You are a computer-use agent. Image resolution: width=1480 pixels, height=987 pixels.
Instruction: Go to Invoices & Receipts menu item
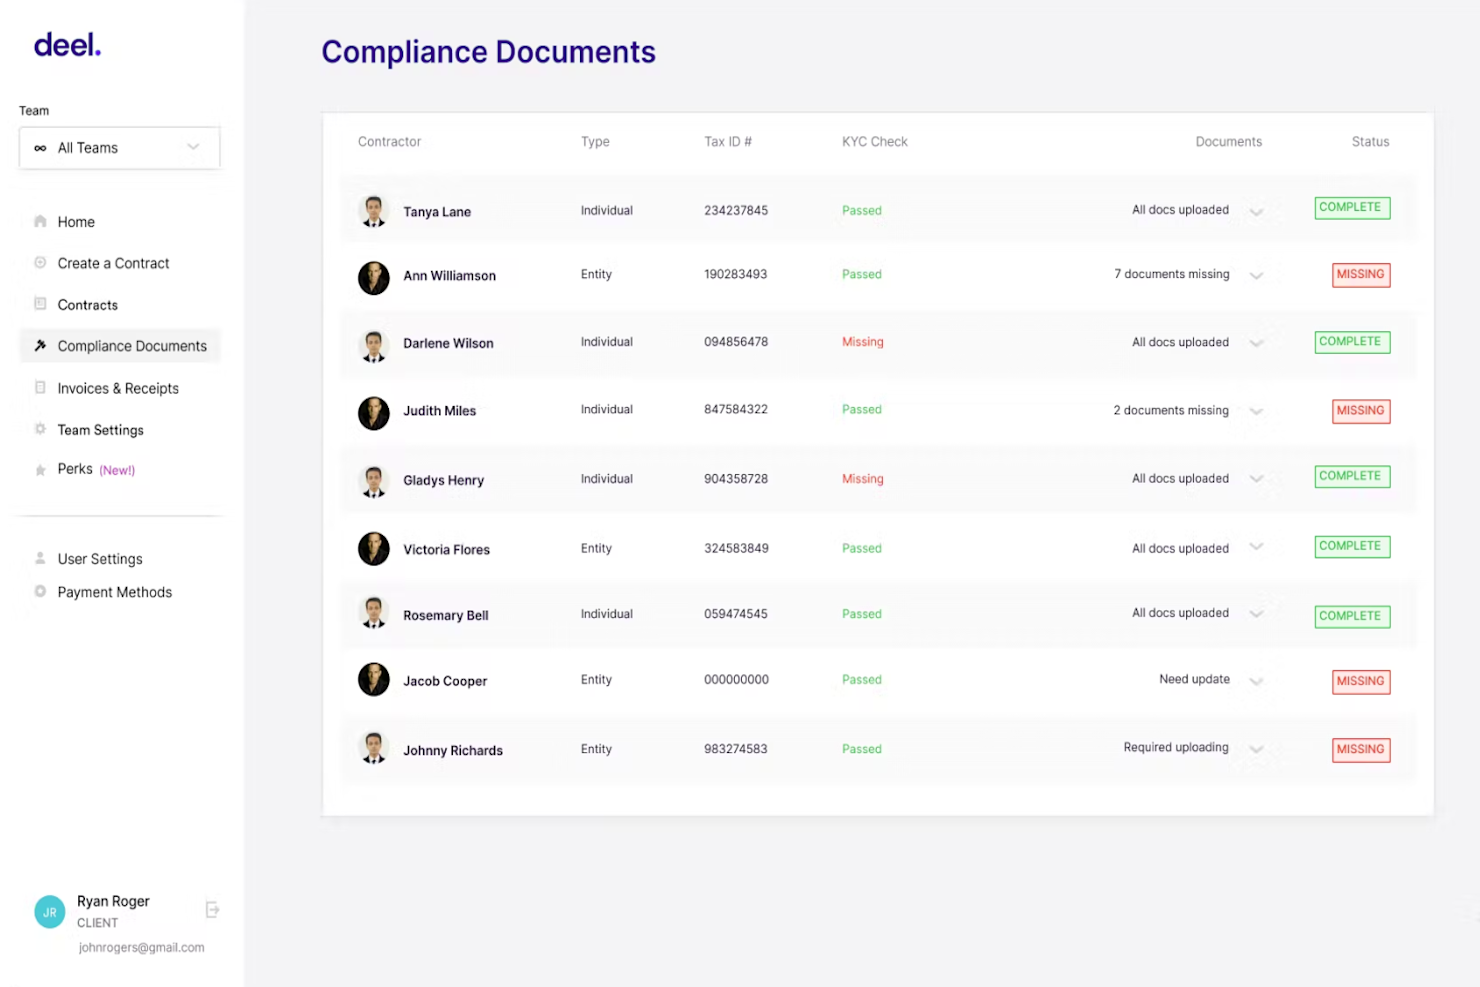click(x=118, y=388)
